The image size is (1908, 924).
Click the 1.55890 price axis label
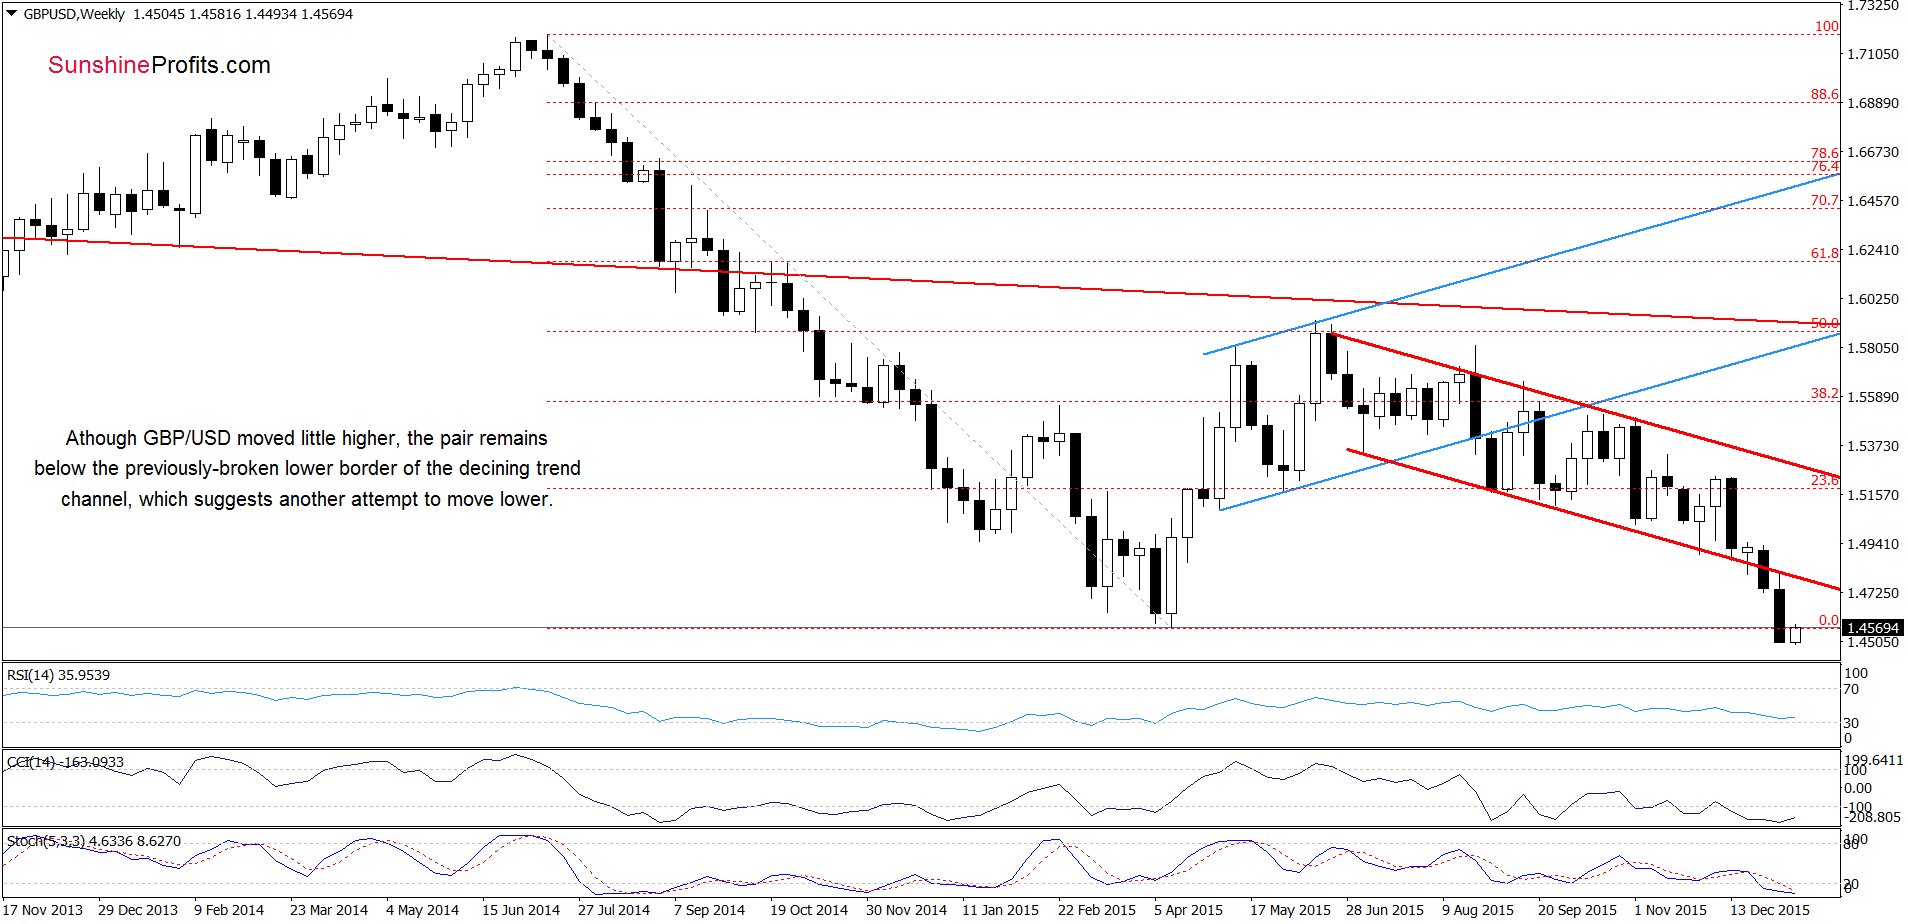[x=1873, y=397]
